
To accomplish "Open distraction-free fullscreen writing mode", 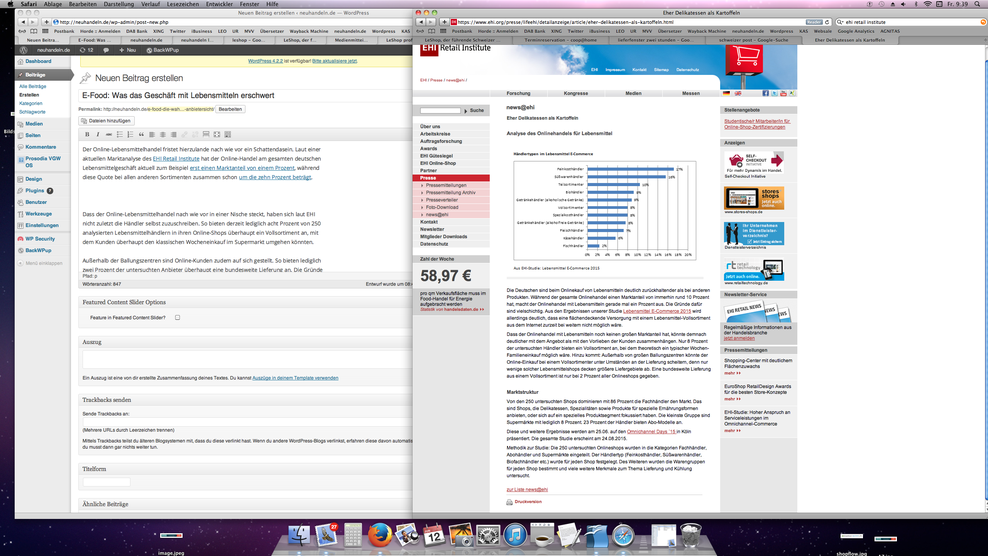I will click(x=217, y=134).
